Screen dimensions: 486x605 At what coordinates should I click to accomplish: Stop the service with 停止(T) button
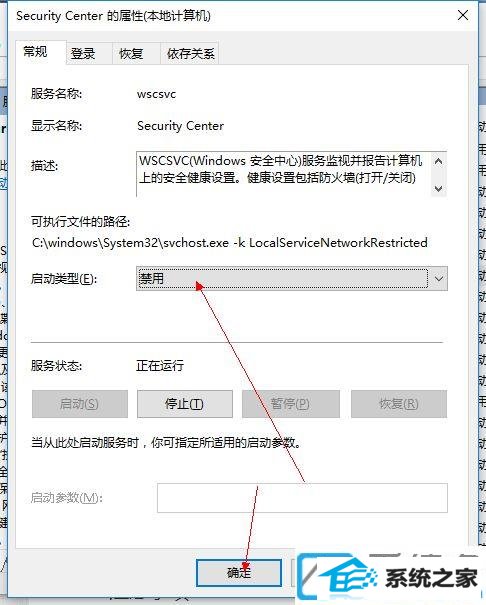185,404
